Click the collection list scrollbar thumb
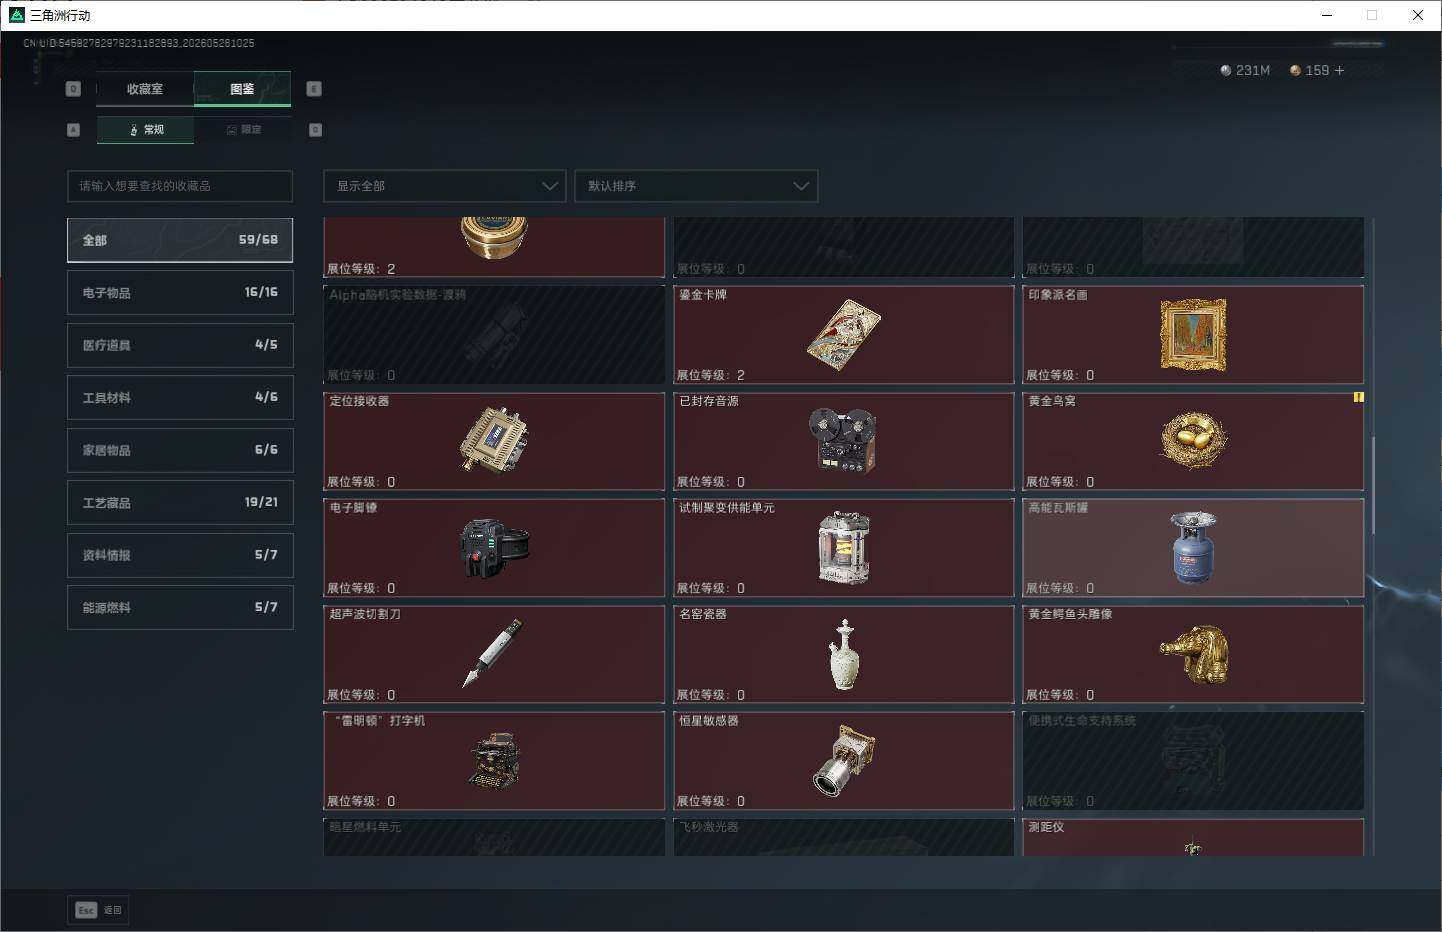This screenshot has height=932, width=1442. pos(1373,485)
